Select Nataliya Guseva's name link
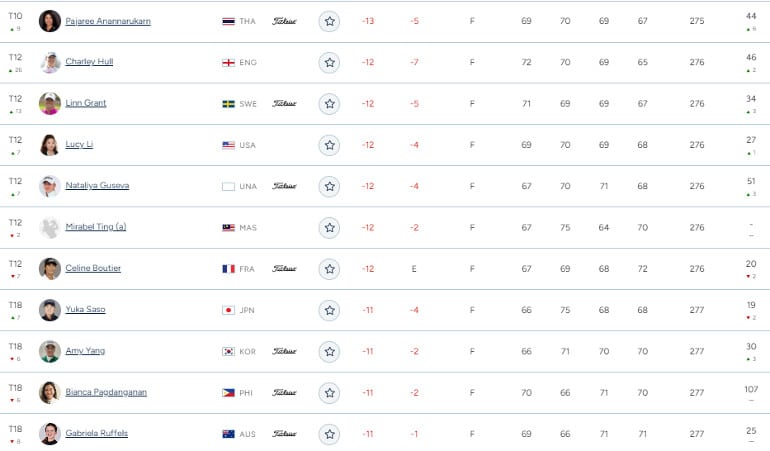This screenshot has height=451, width=770. [x=97, y=185]
